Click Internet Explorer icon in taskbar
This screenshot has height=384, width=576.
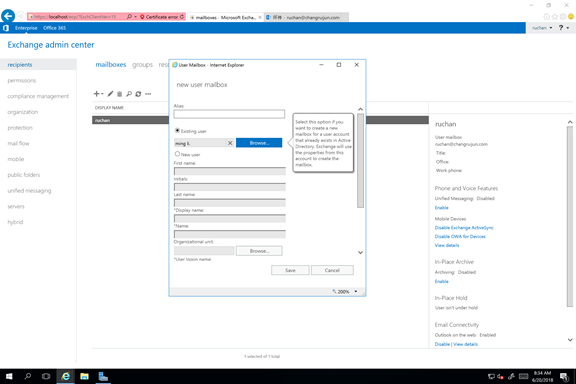coord(65,376)
